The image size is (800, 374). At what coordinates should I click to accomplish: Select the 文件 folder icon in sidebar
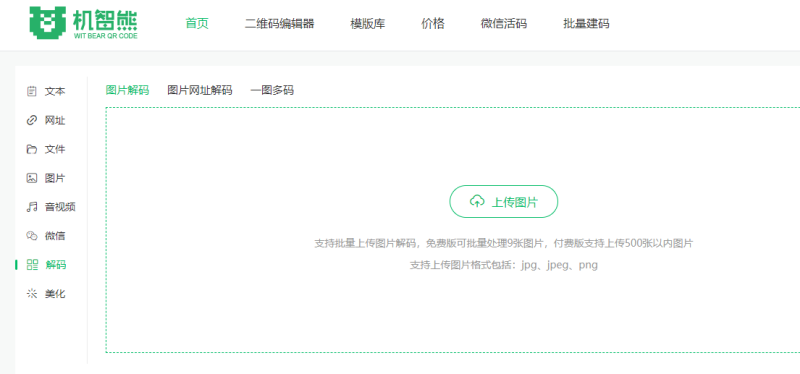coord(32,149)
